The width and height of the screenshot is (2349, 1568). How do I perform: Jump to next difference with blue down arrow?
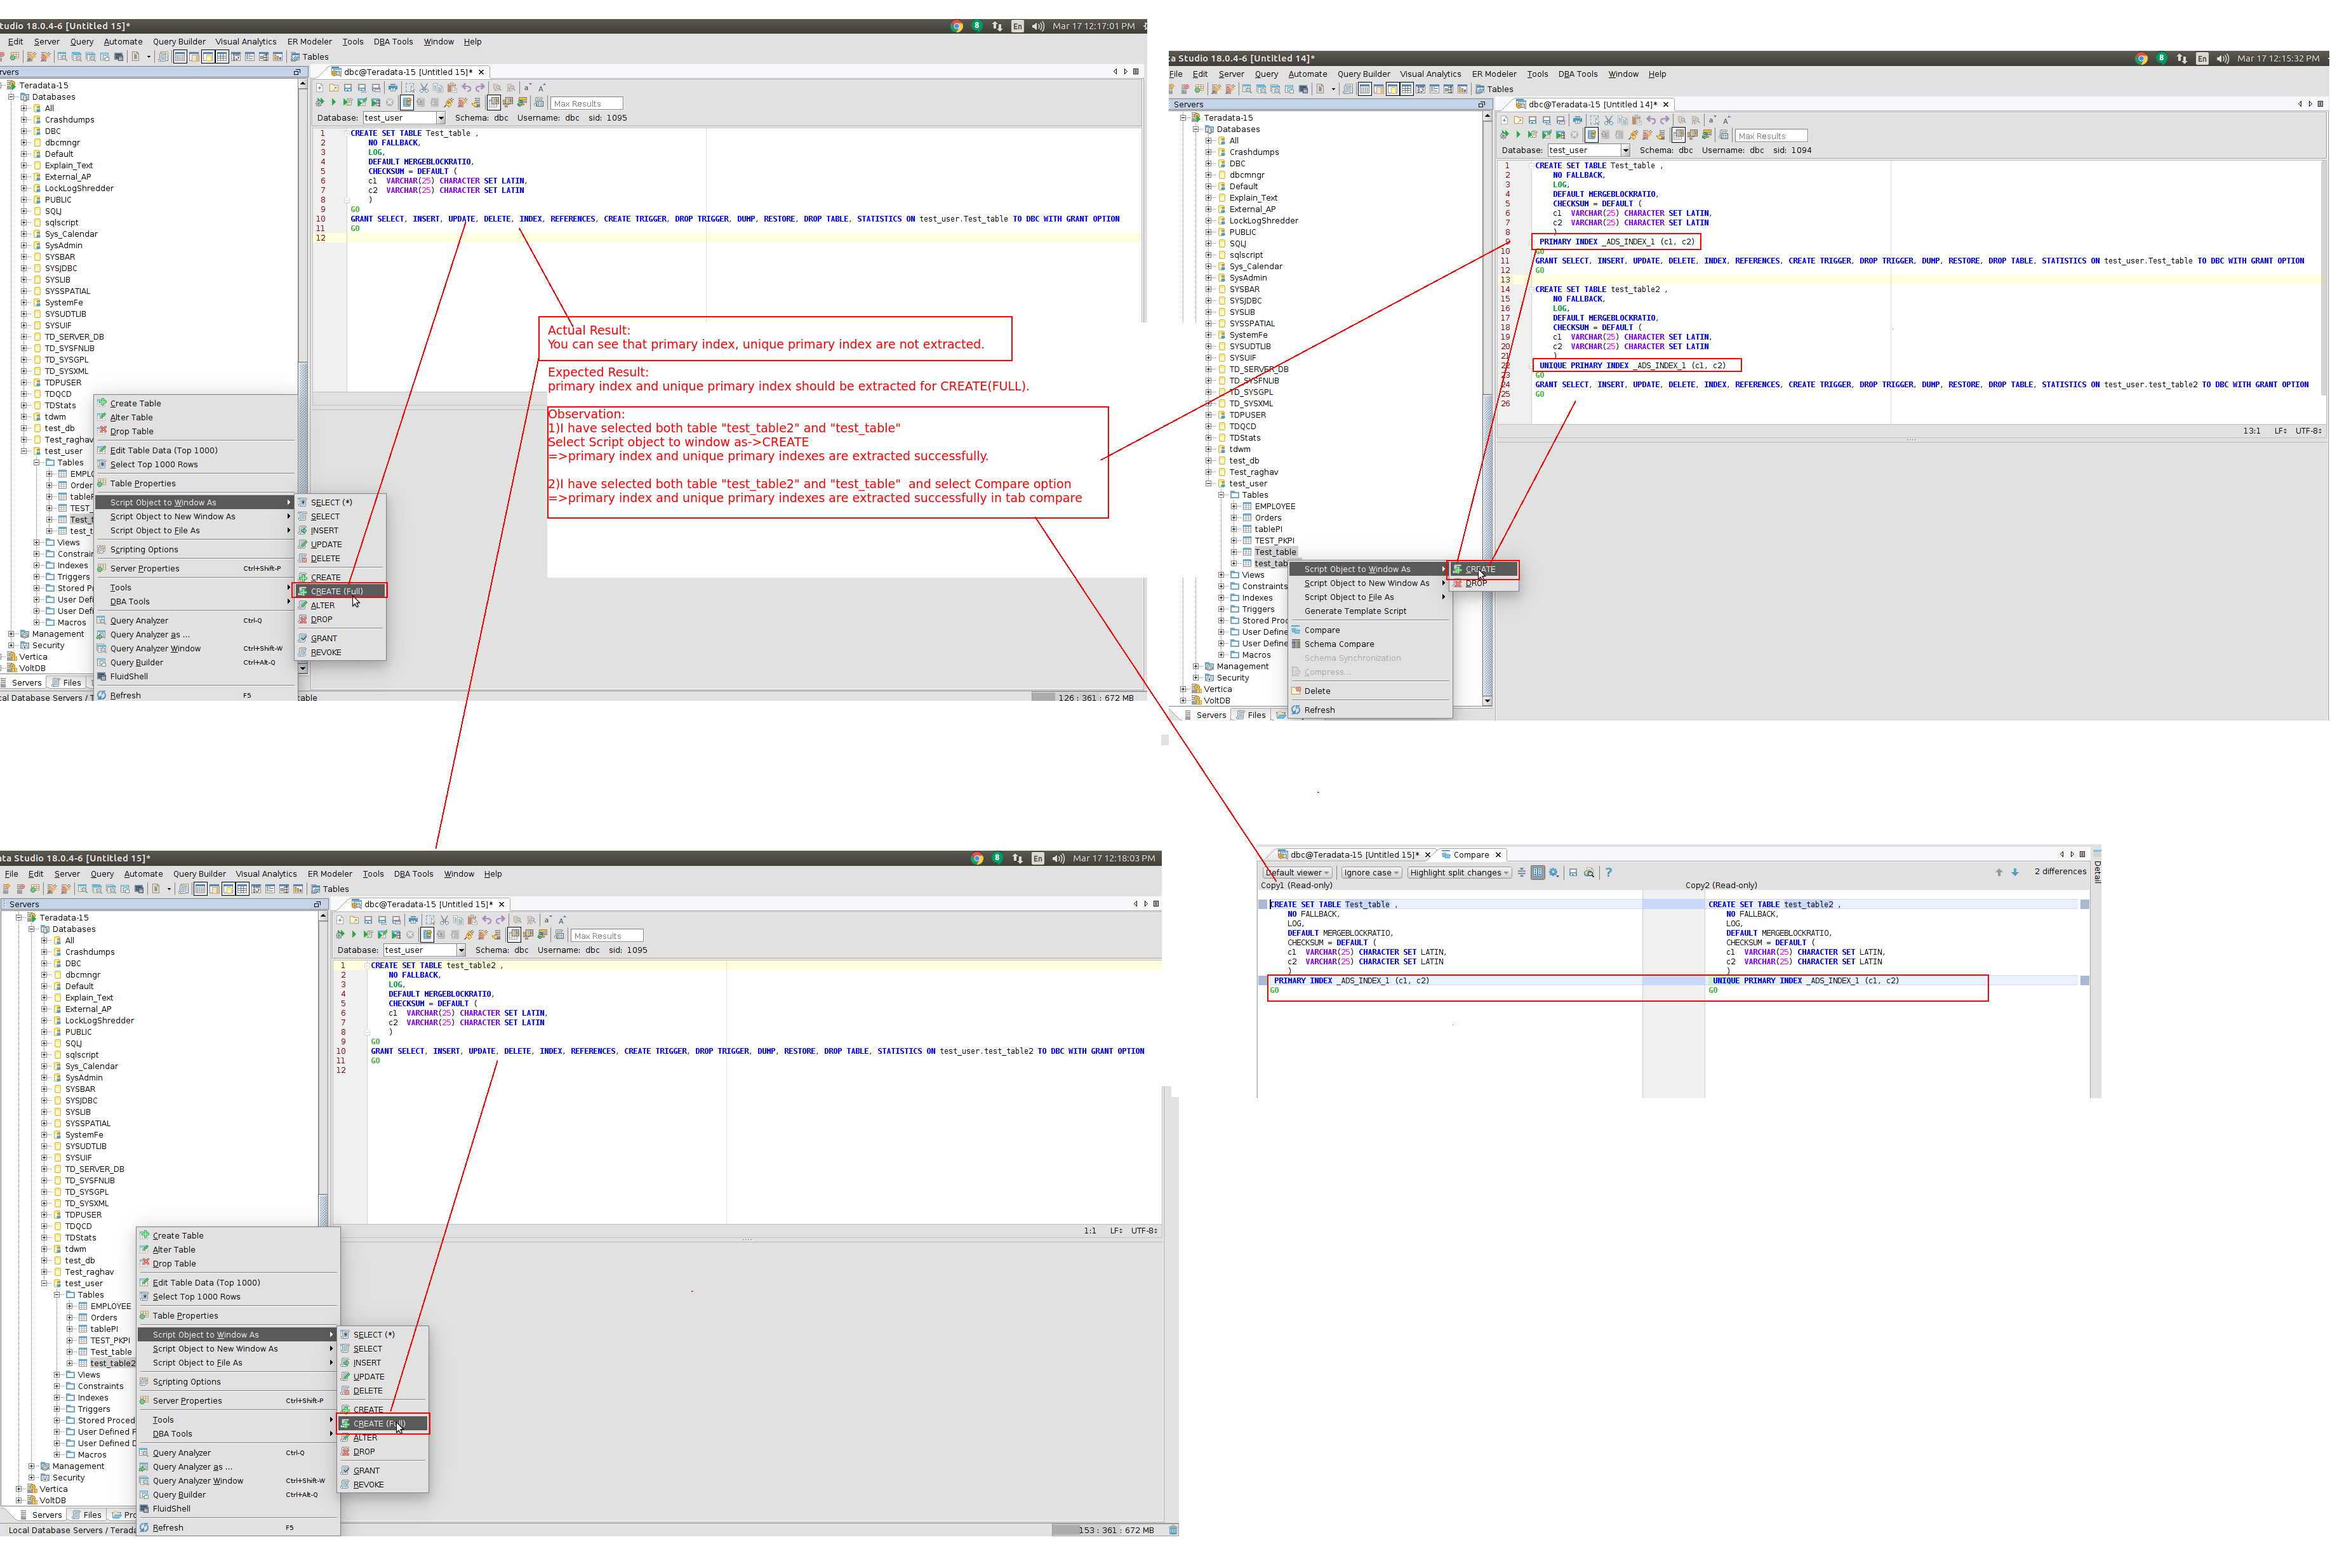pos(2015,872)
